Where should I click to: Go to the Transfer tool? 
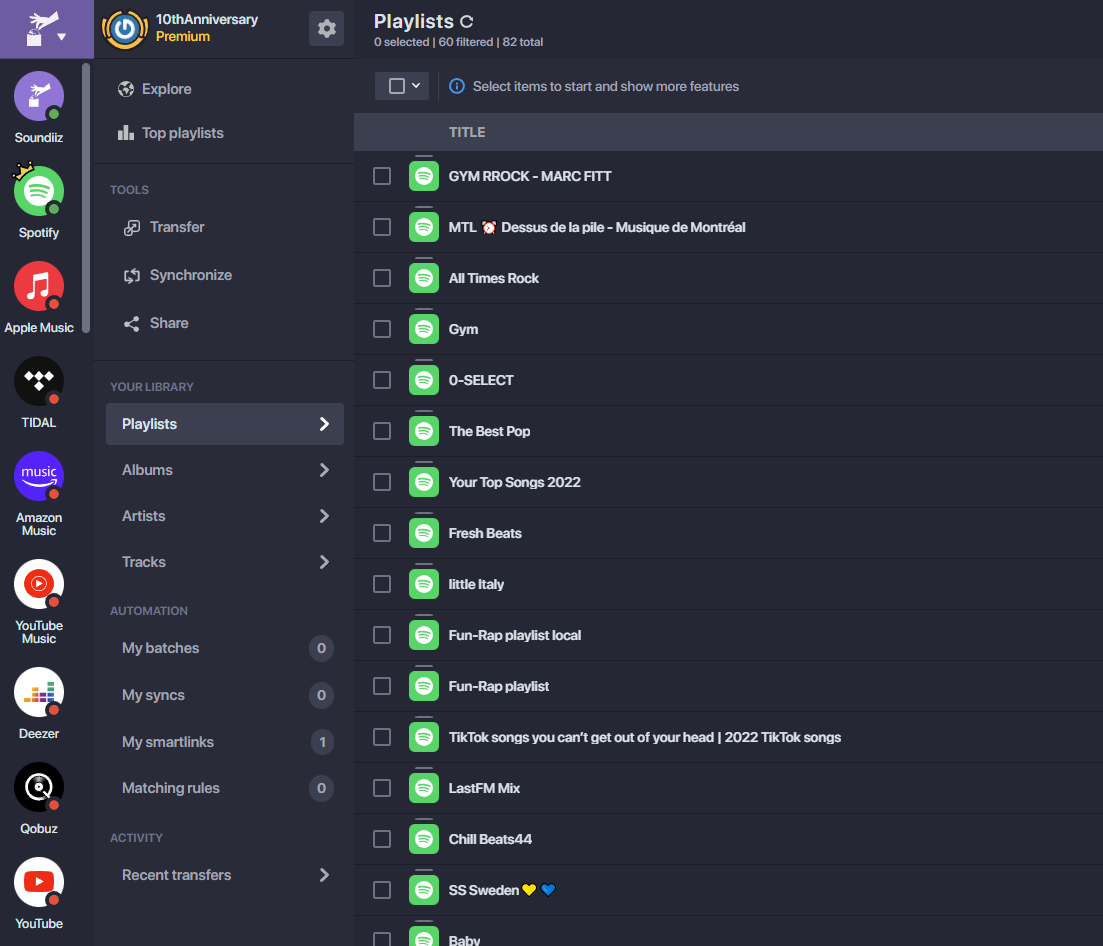point(176,227)
